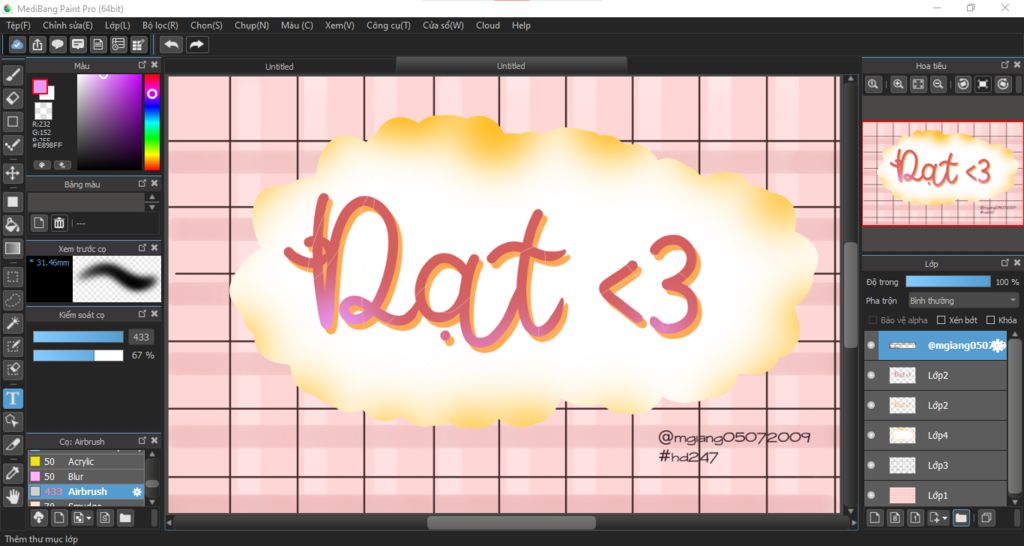The width and height of the screenshot is (1024, 546).
Task: Enable the Khóa lock checkbox
Action: tap(991, 320)
